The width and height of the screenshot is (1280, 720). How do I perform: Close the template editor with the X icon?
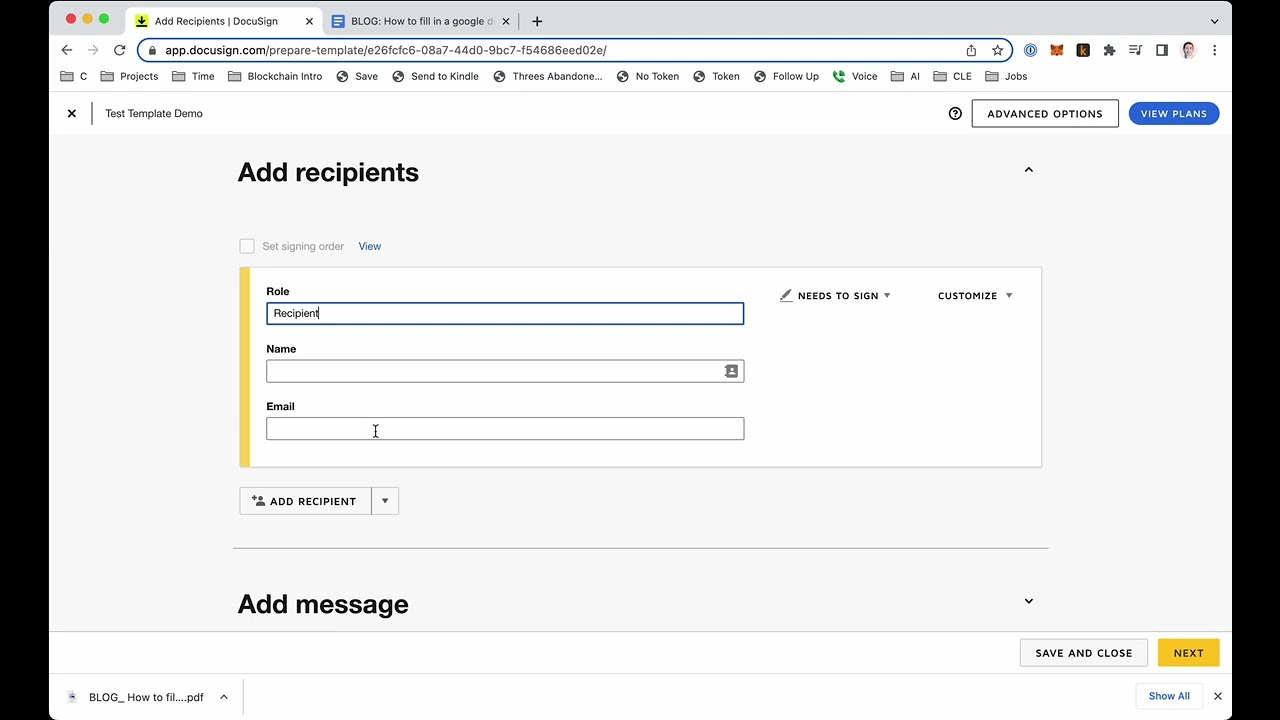[72, 114]
